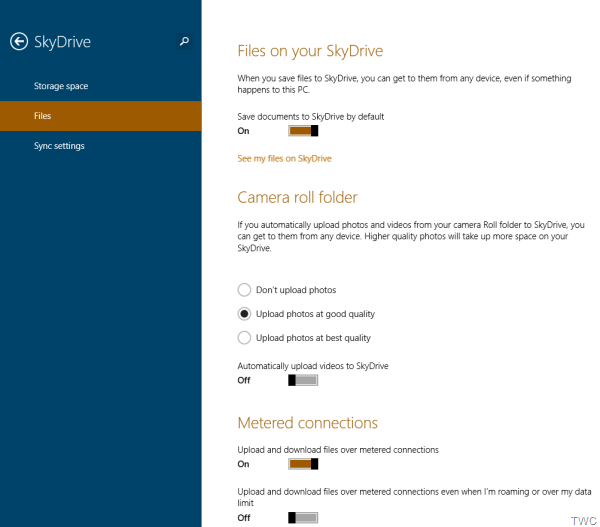Image resolution: width=600 pixels, height=527 pixels.
Task: Toggle Save documents to SkyDrive by default
Action: 303,131
